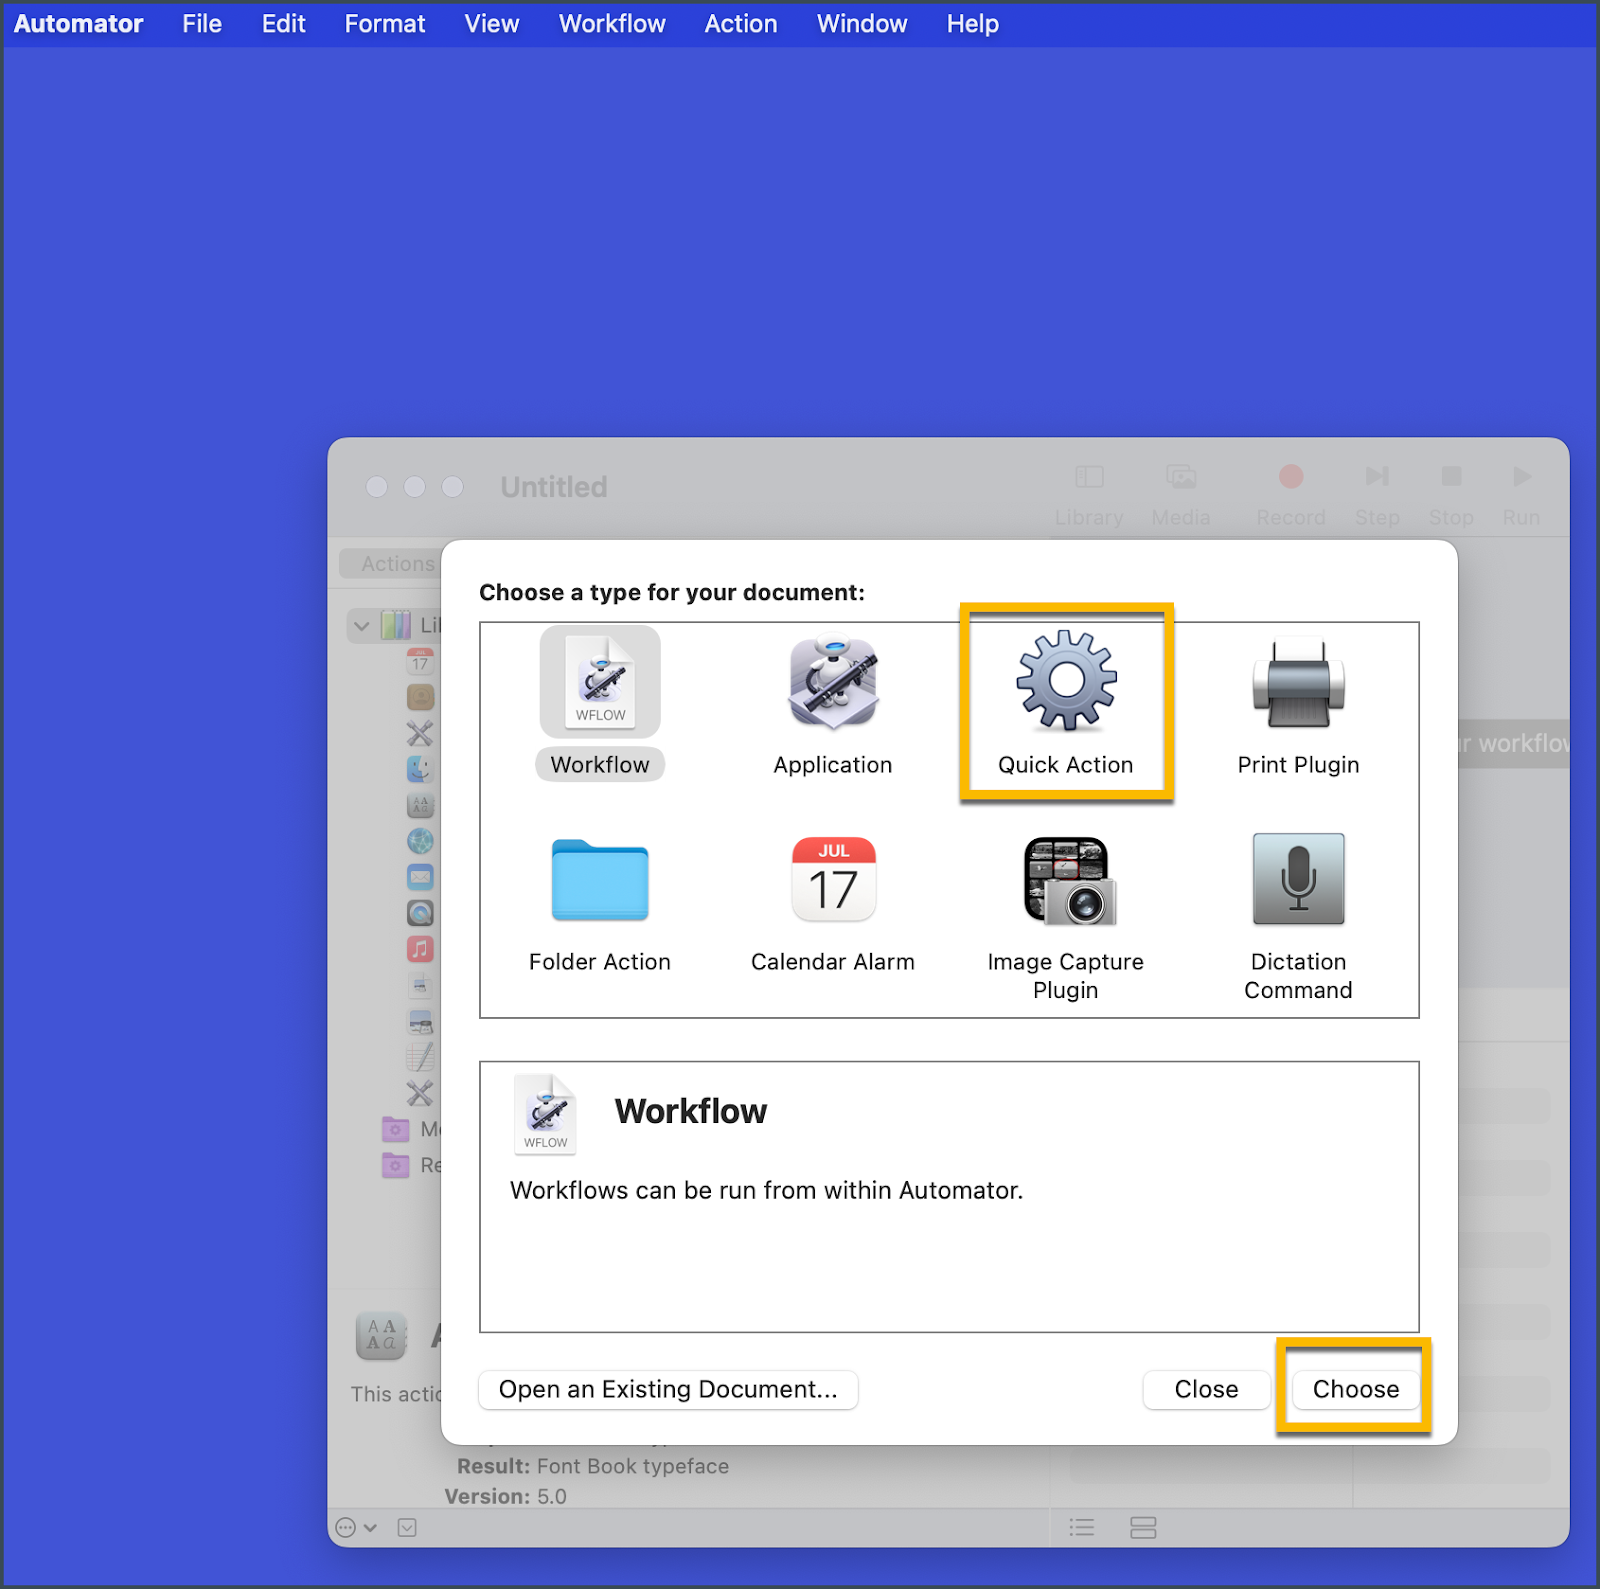Select the Finder files category icon
The image size is (1600, 1589).
coord(420,769)
